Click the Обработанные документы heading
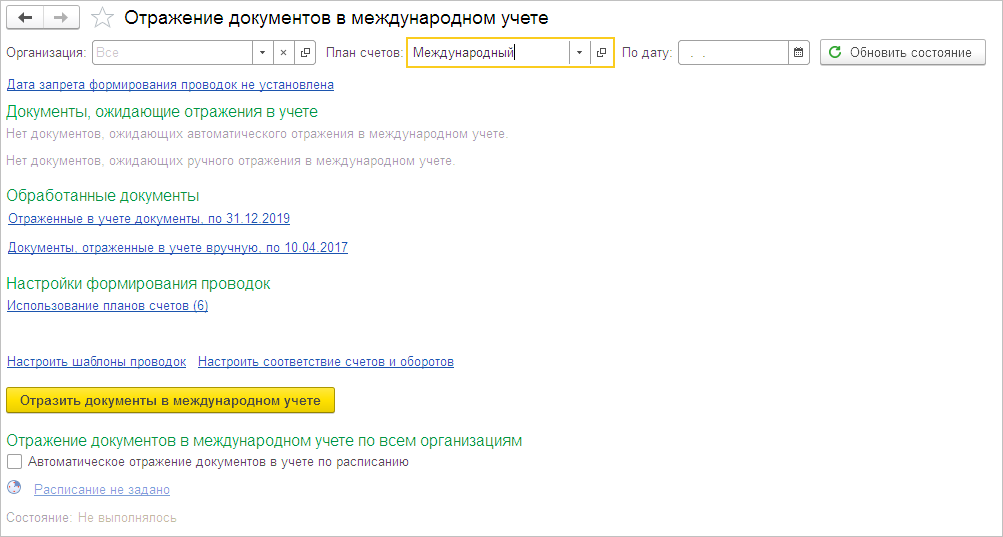 tap(103, 195)
